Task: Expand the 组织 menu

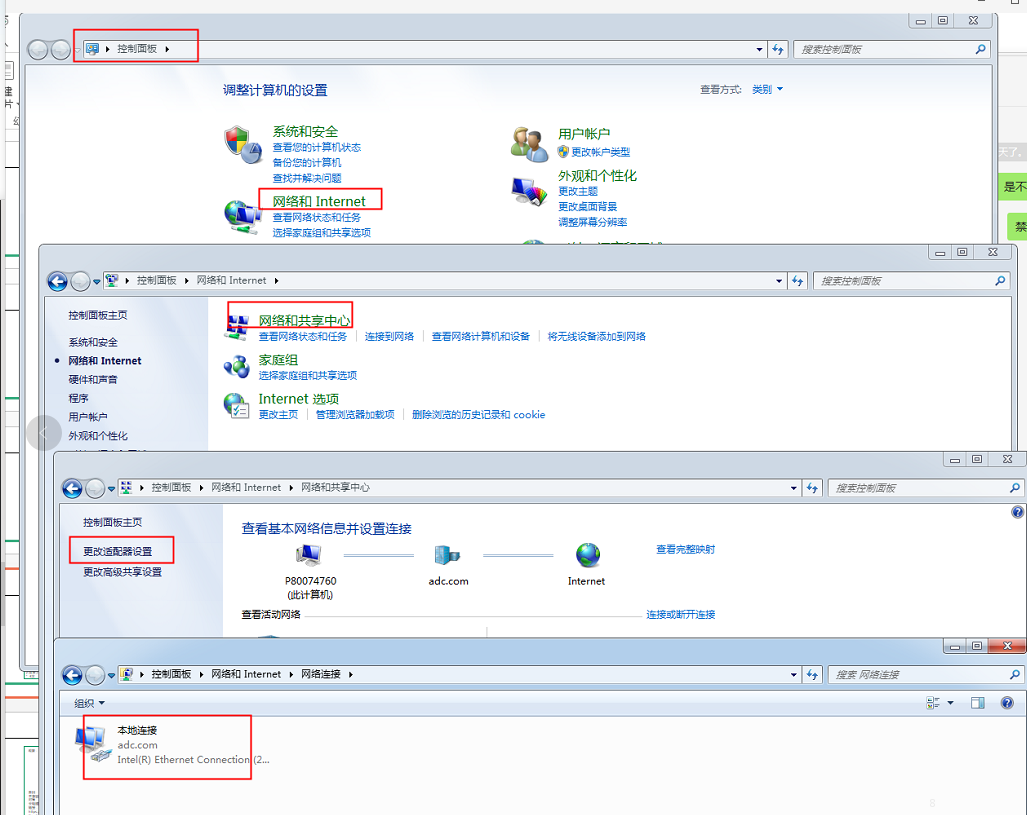Action: [89, 703]
